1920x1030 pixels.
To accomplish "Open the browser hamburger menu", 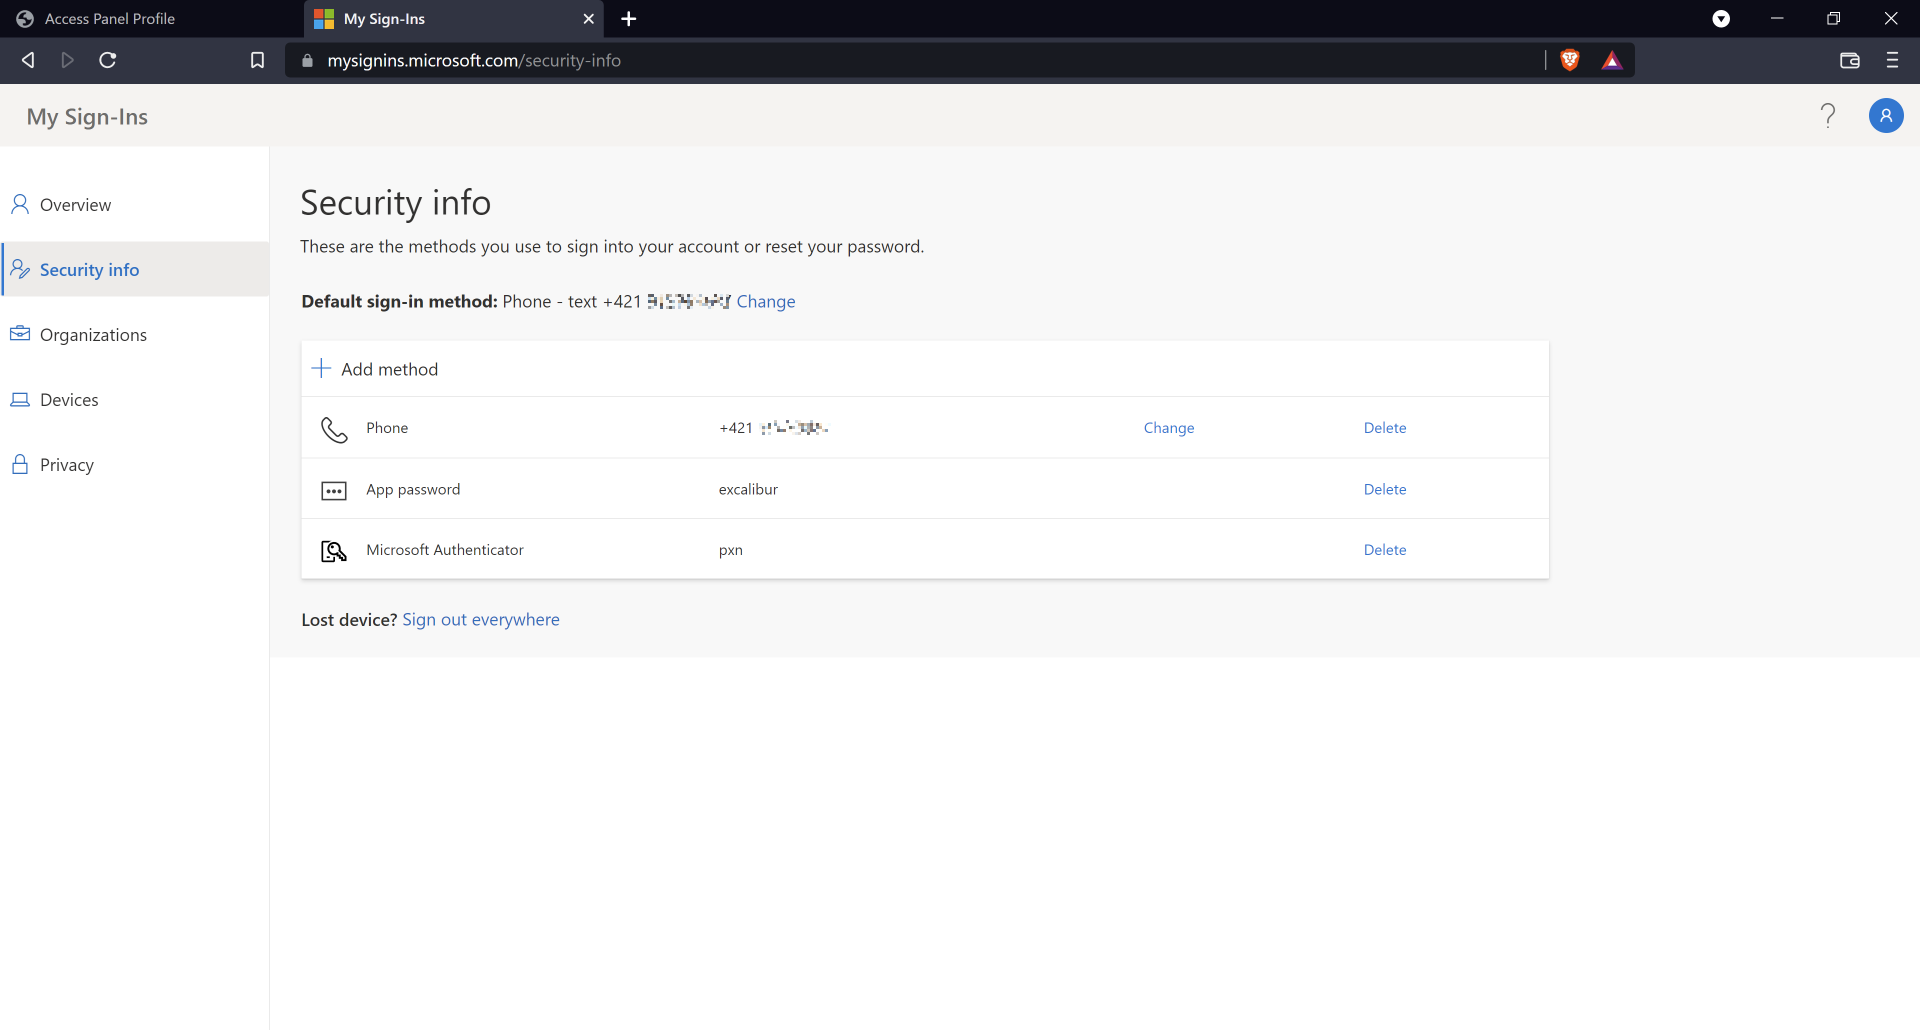I will [1892, 60].
